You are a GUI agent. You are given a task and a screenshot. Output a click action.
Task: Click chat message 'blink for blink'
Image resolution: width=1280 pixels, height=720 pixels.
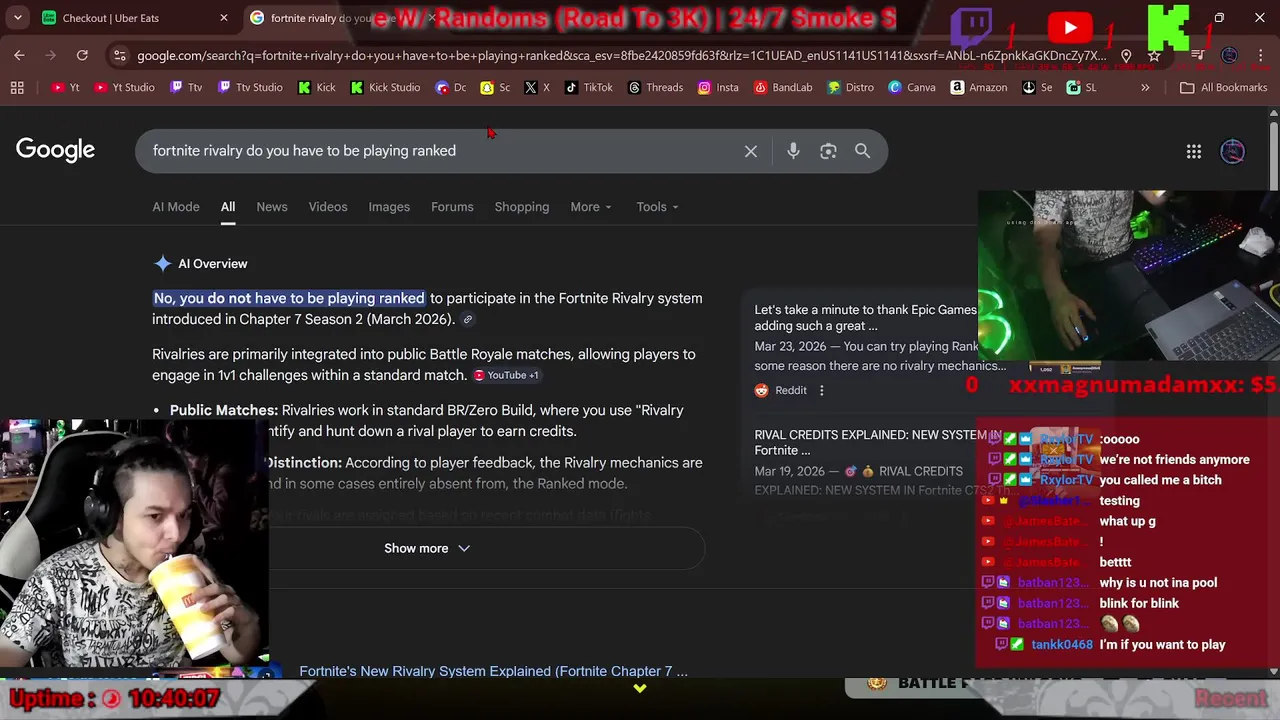(x=1139, y=603)
